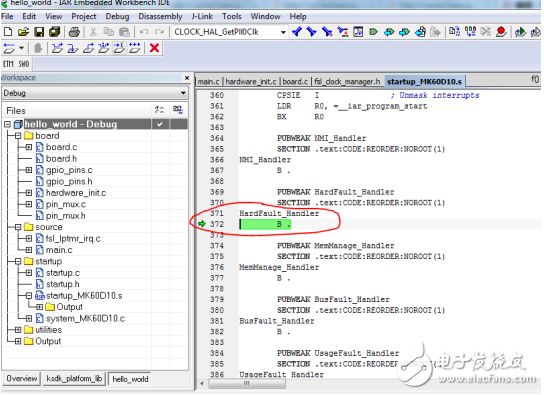Image resolution: width=544 pixels, height=395 pixels.
Task: Click the Step Over debug icon
Action: (57, 48)
